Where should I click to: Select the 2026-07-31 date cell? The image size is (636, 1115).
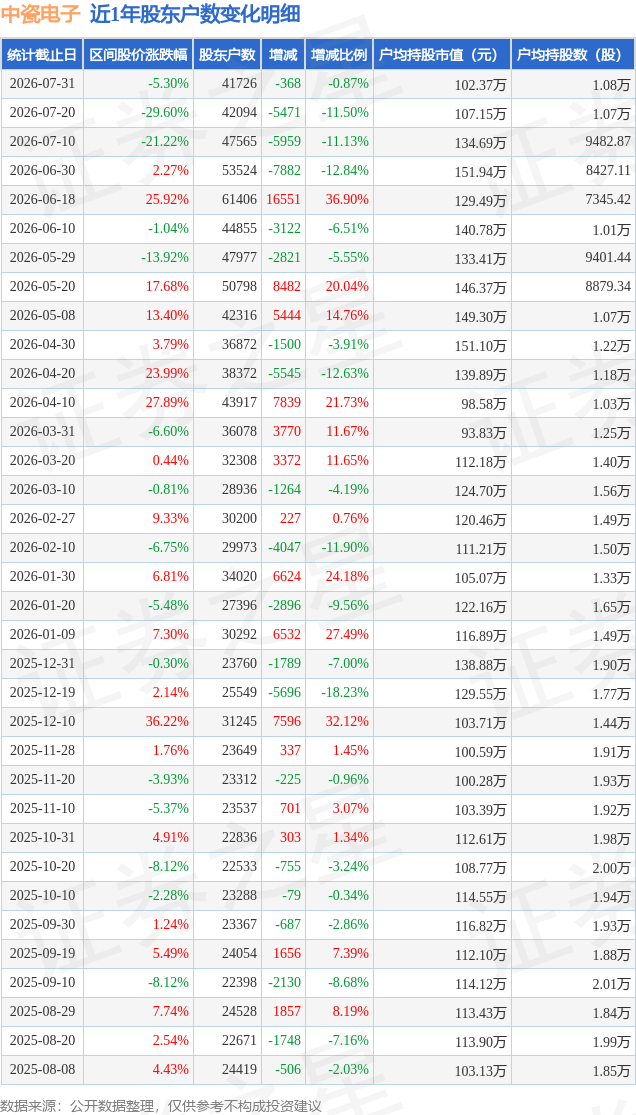click(42, 83)
